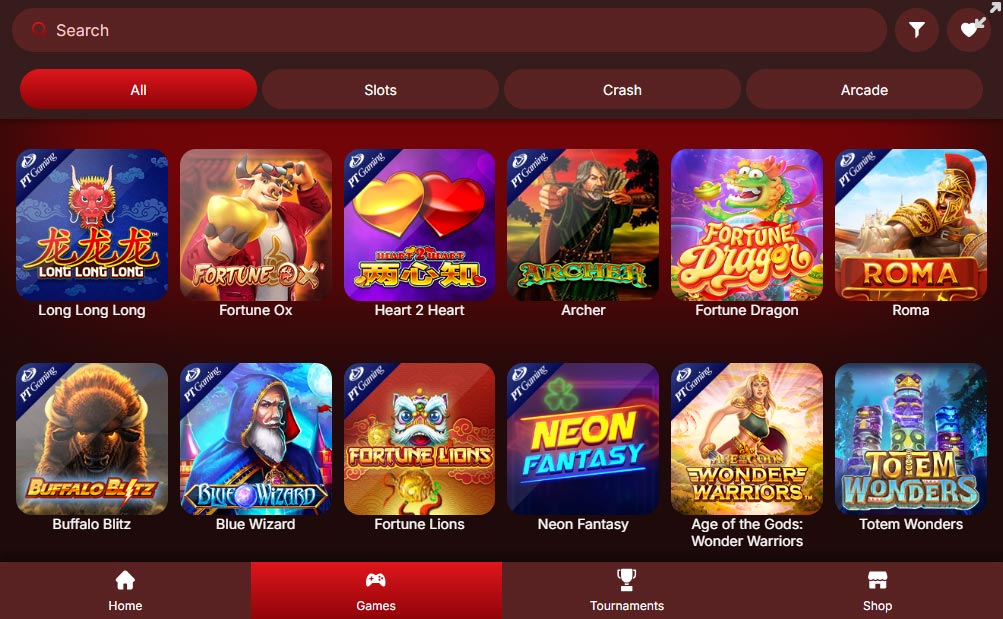Click the Totem Wonders title label
Screen dimensions: 1003x619
911,524
